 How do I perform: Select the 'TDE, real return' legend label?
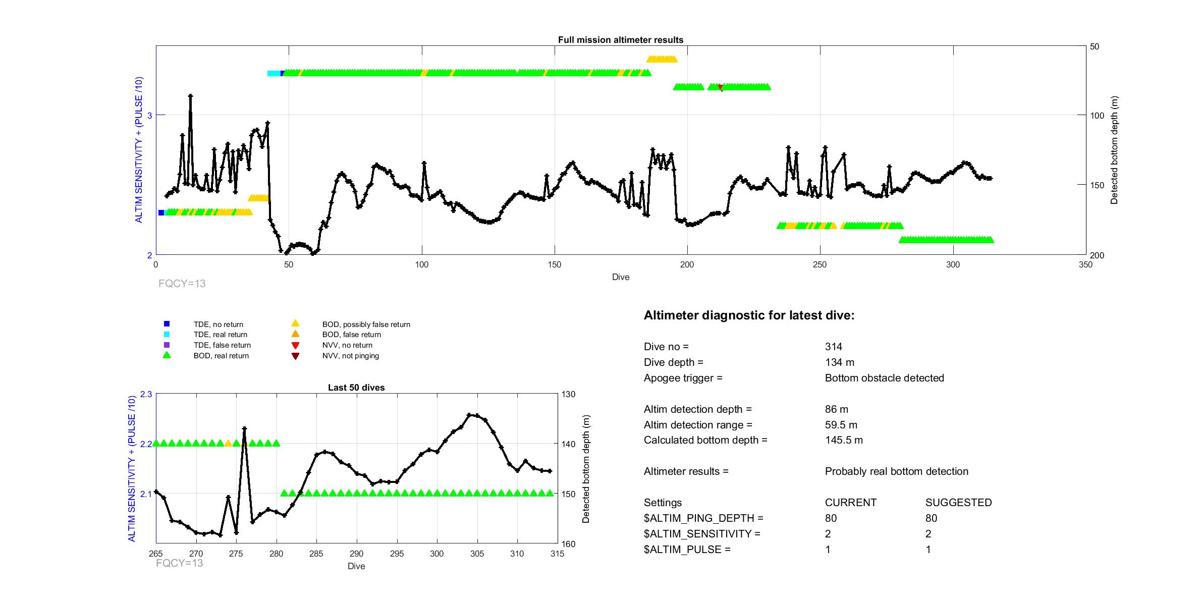(222, 334)
